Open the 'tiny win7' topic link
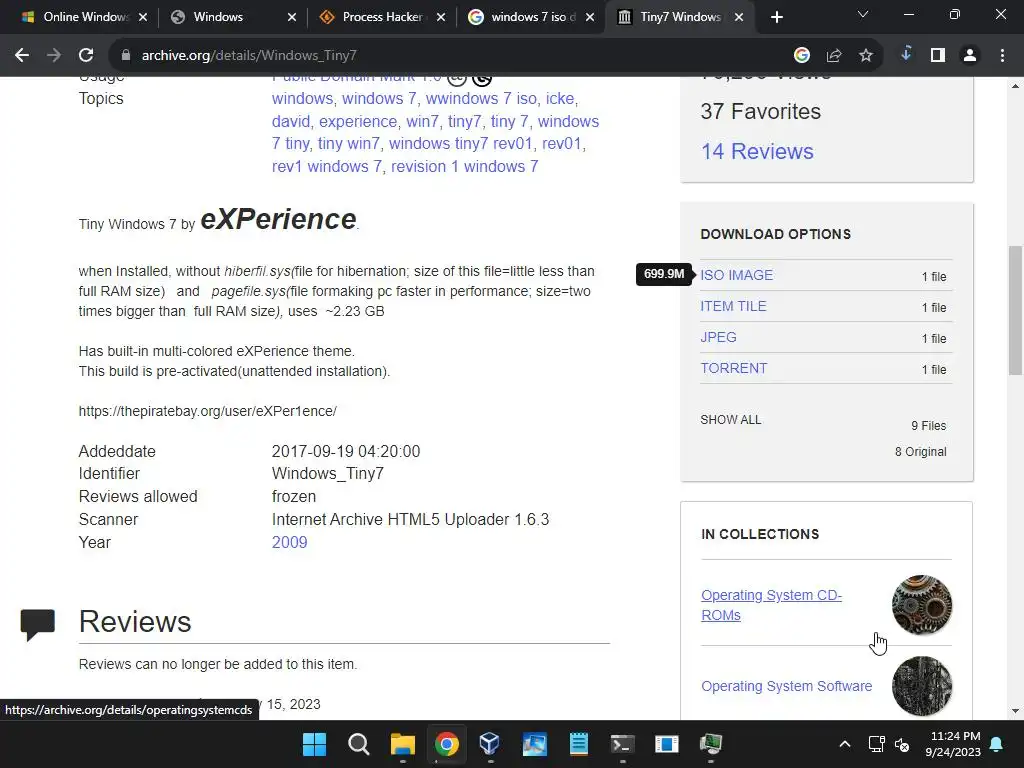 click(x=349, y=144)
